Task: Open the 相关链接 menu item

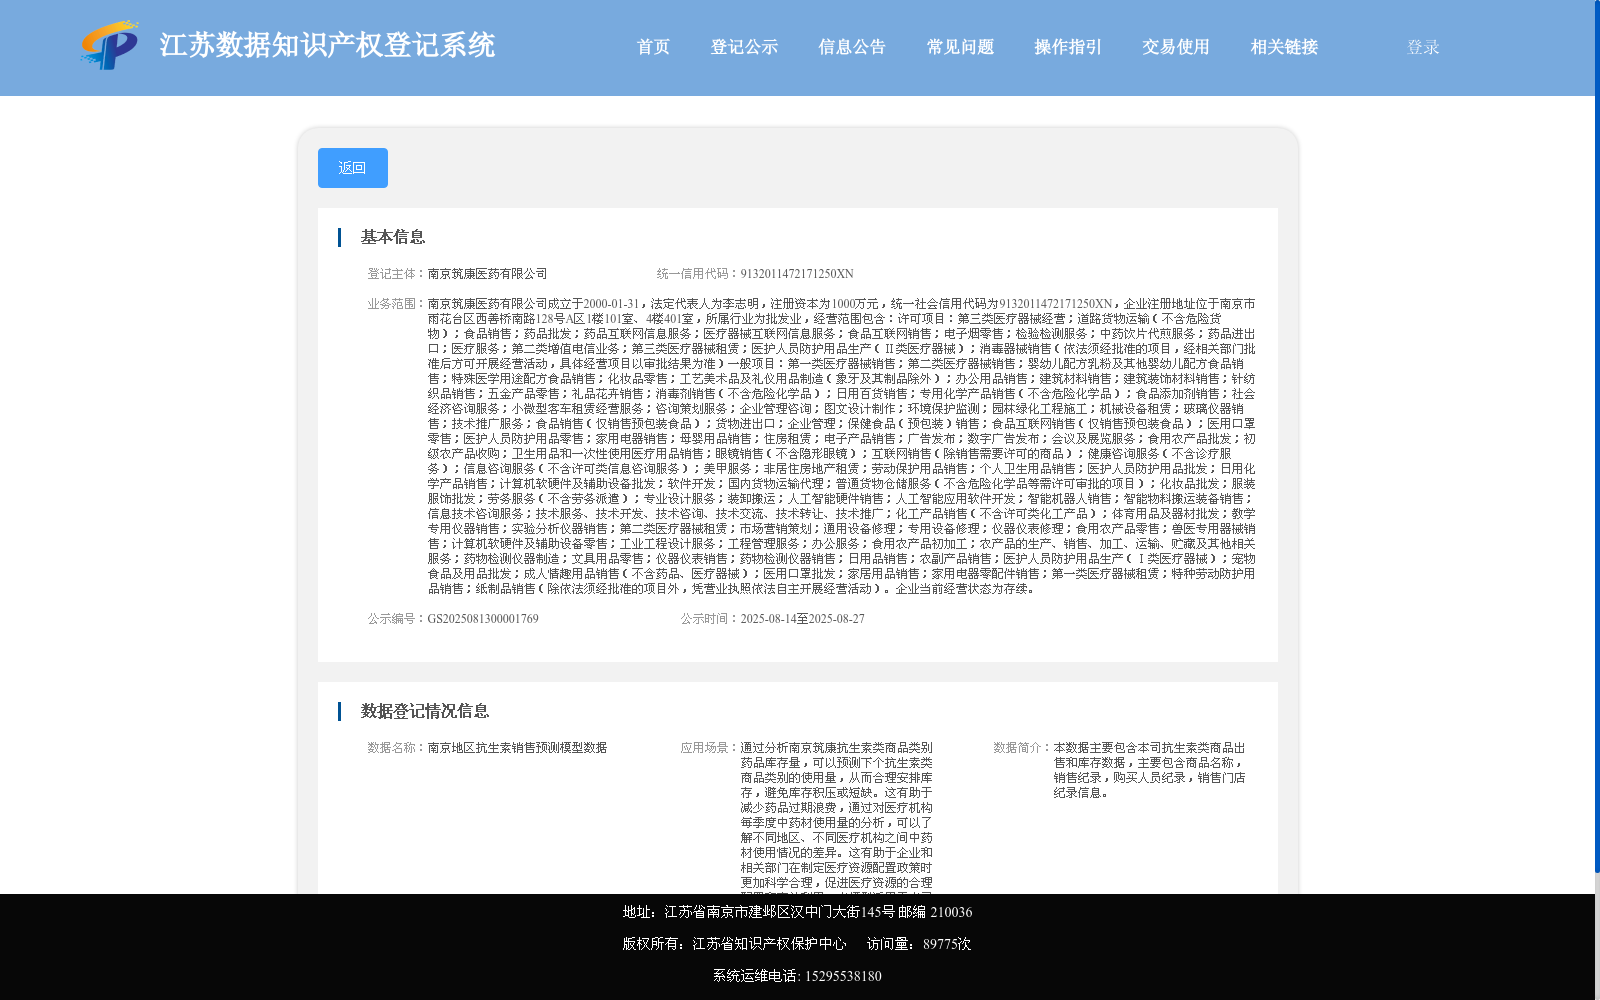Action: point(1284,47)
